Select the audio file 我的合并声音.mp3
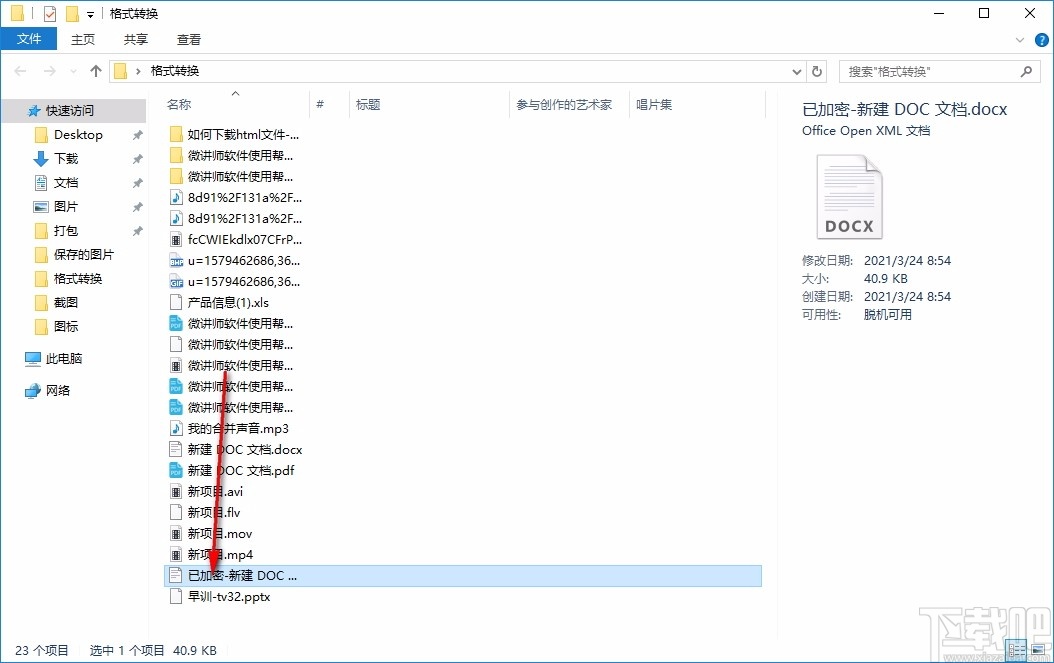 (x=238, y=428)
